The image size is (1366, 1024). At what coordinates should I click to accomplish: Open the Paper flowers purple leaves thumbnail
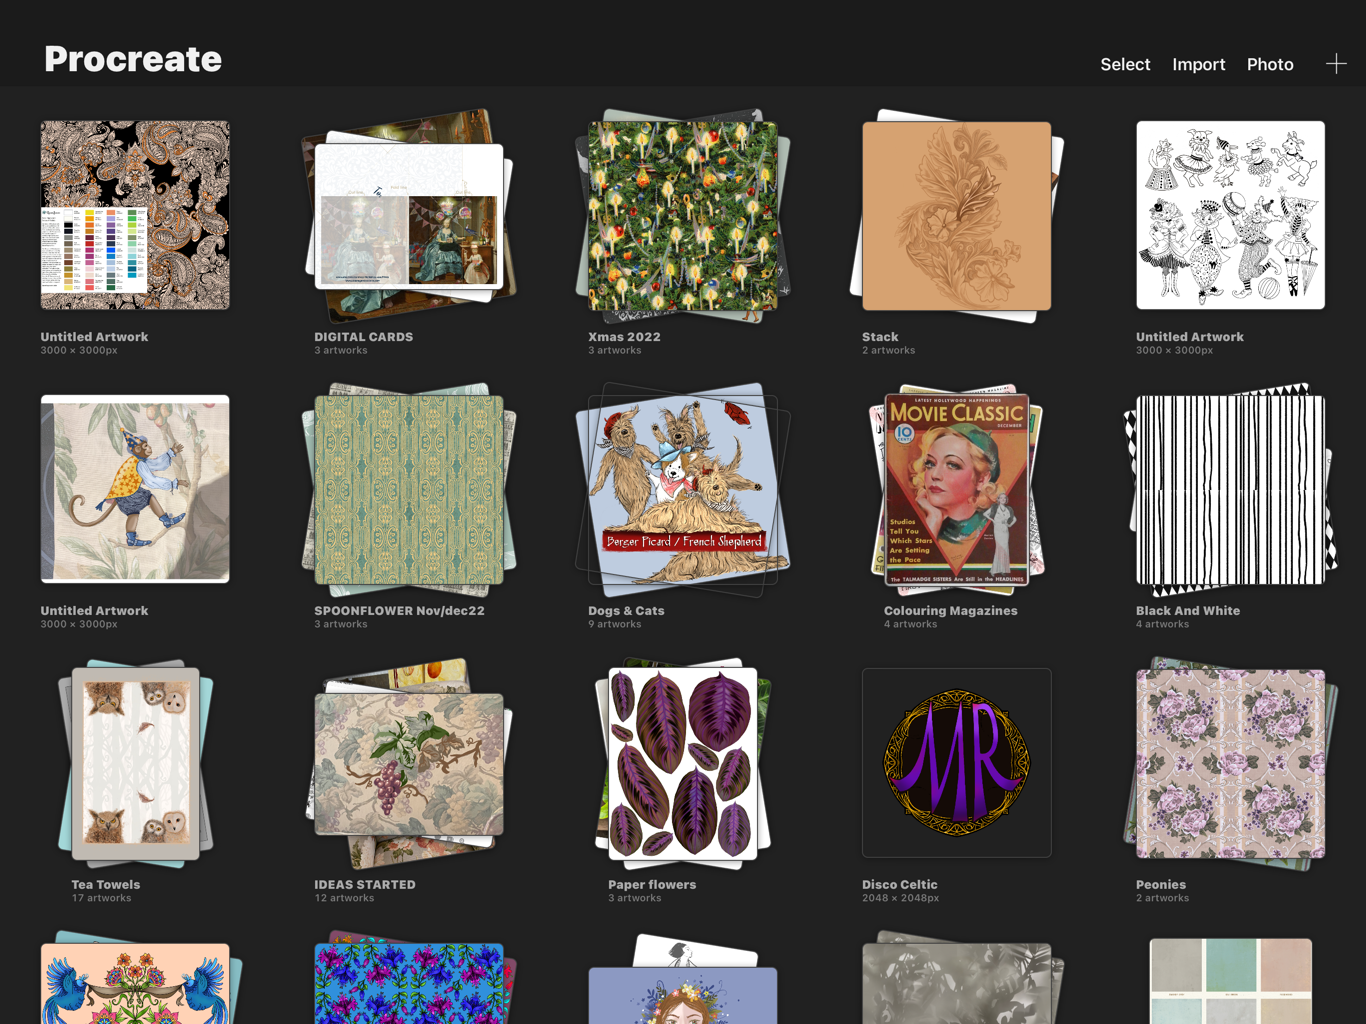pyautogui.click(x=683, y=763)
